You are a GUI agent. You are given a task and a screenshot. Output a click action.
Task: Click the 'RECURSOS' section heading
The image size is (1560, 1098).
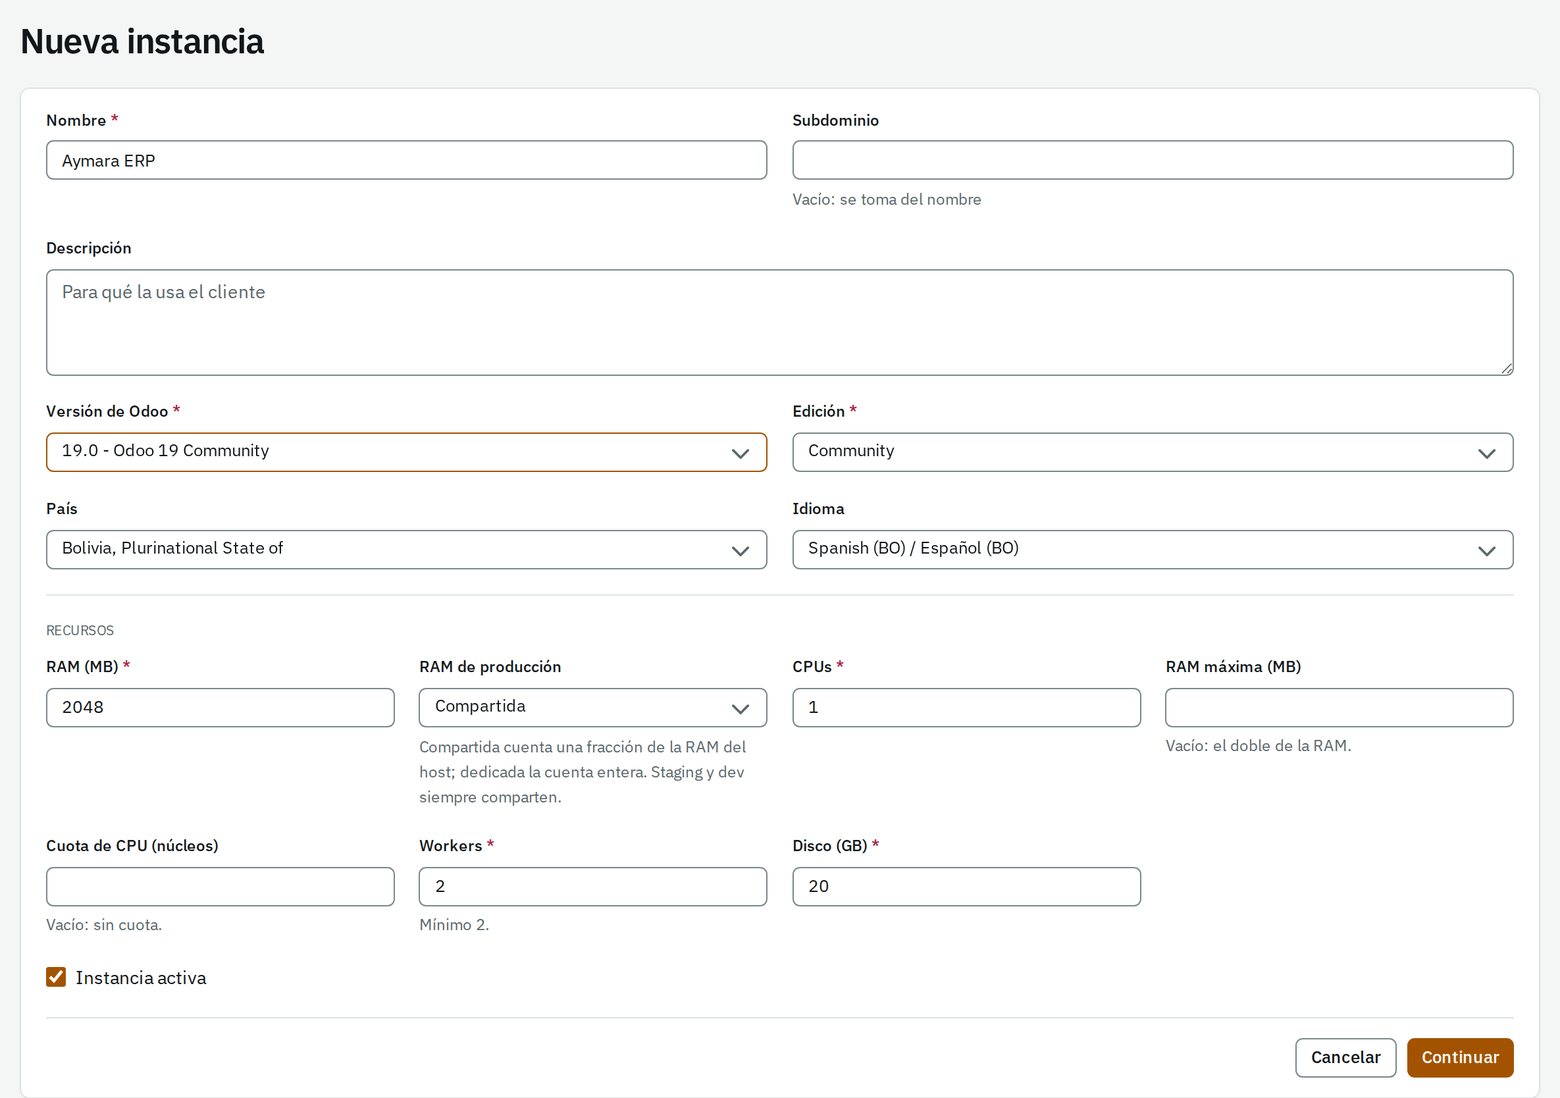80,630
